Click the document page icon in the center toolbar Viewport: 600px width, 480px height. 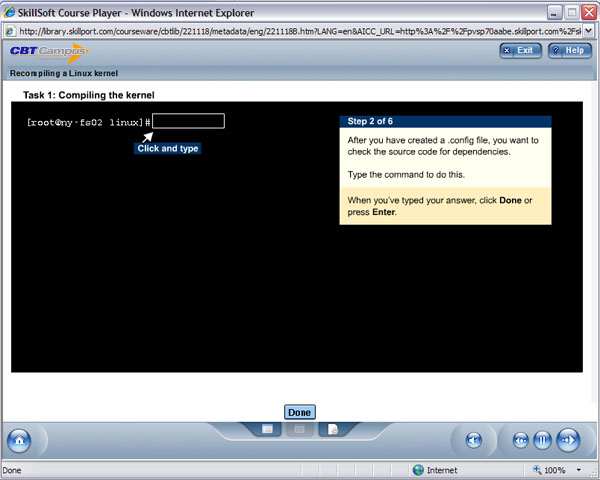pos(333,429)
